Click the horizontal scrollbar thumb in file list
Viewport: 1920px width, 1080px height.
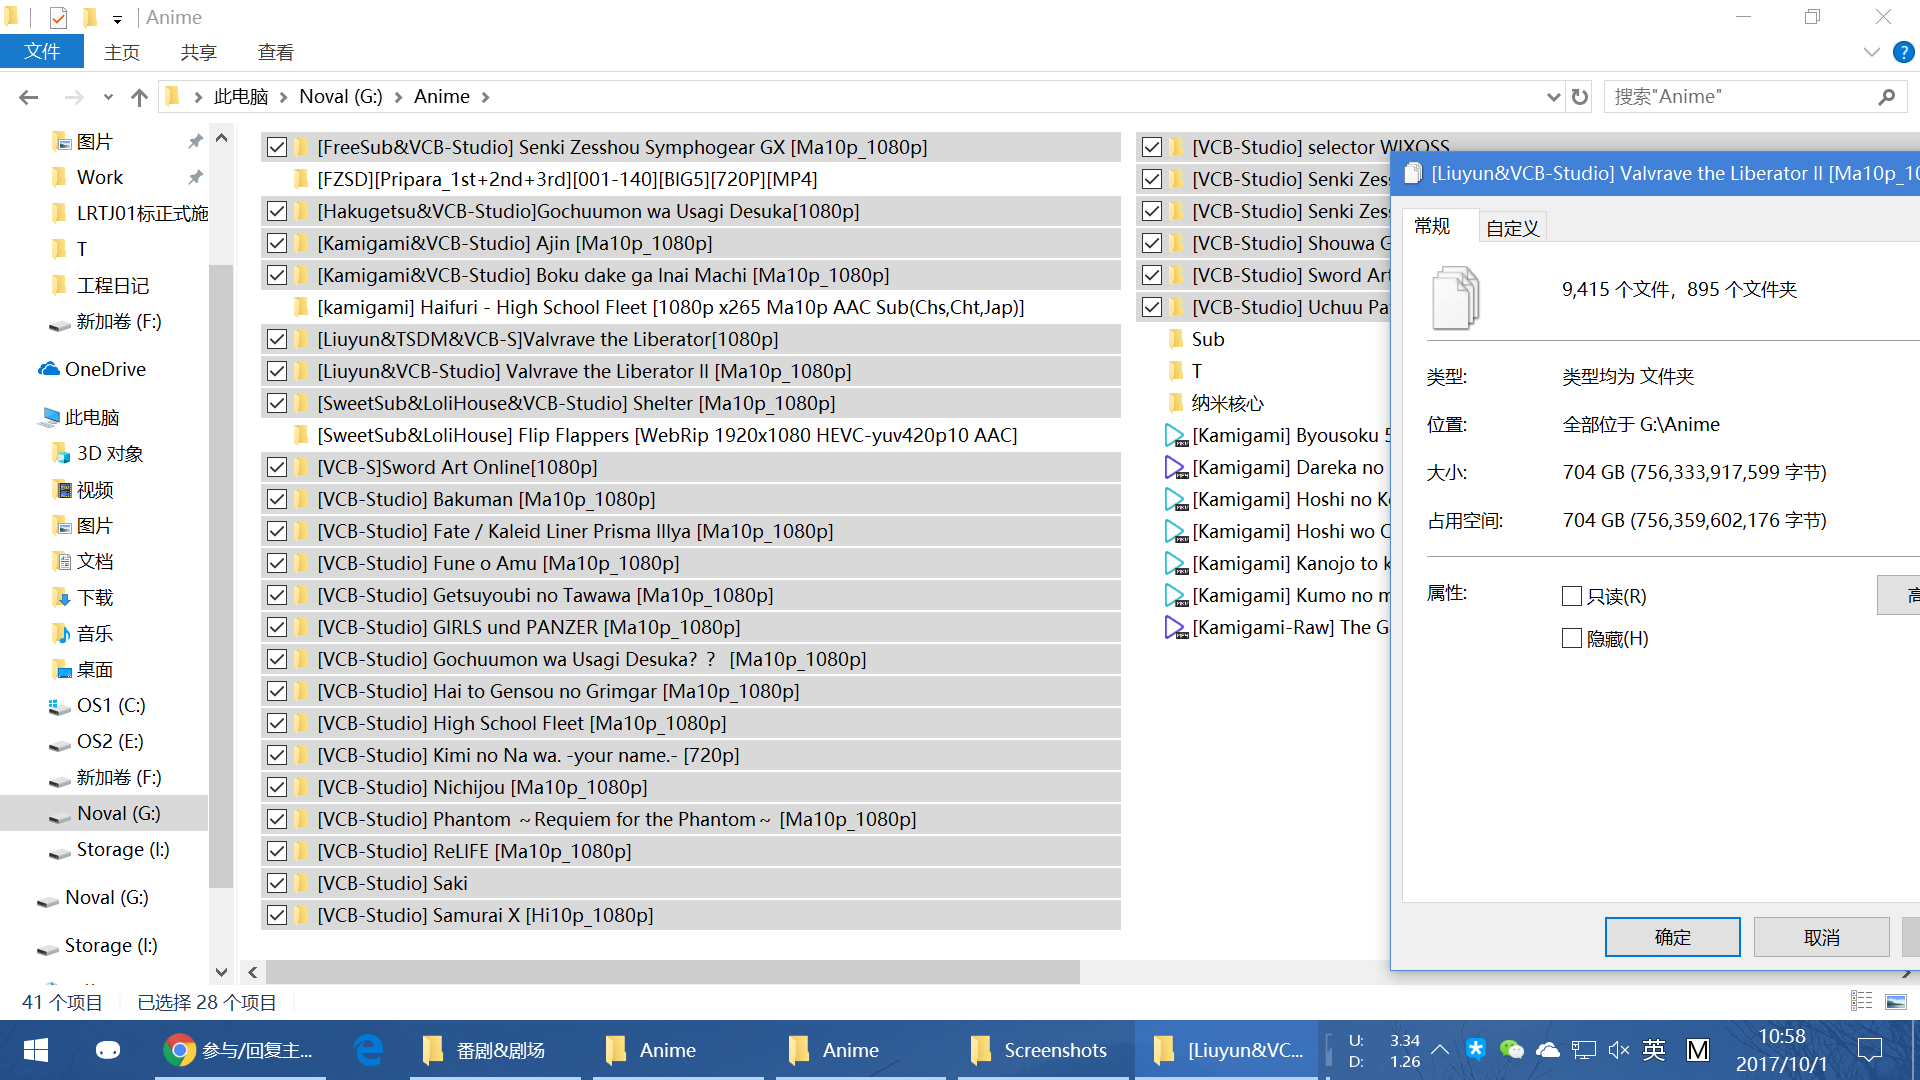672,972
